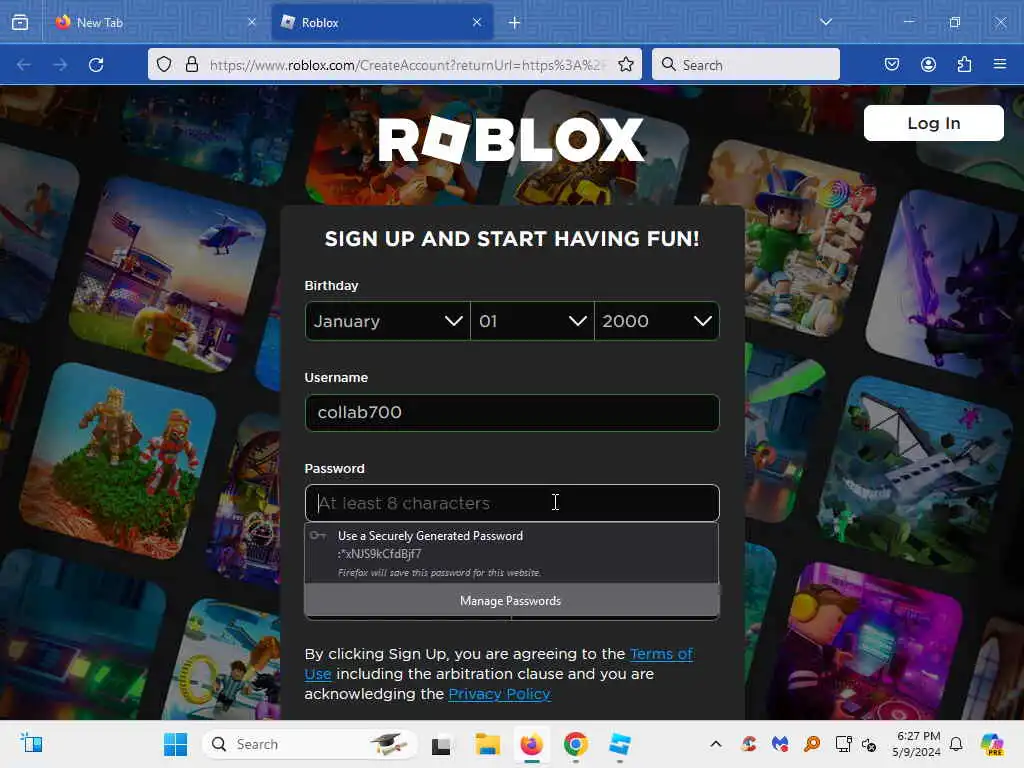This screenshot has width=1024, height=768.
Task: Open the blue app icon beside Chrome
Action: (620, 744)
